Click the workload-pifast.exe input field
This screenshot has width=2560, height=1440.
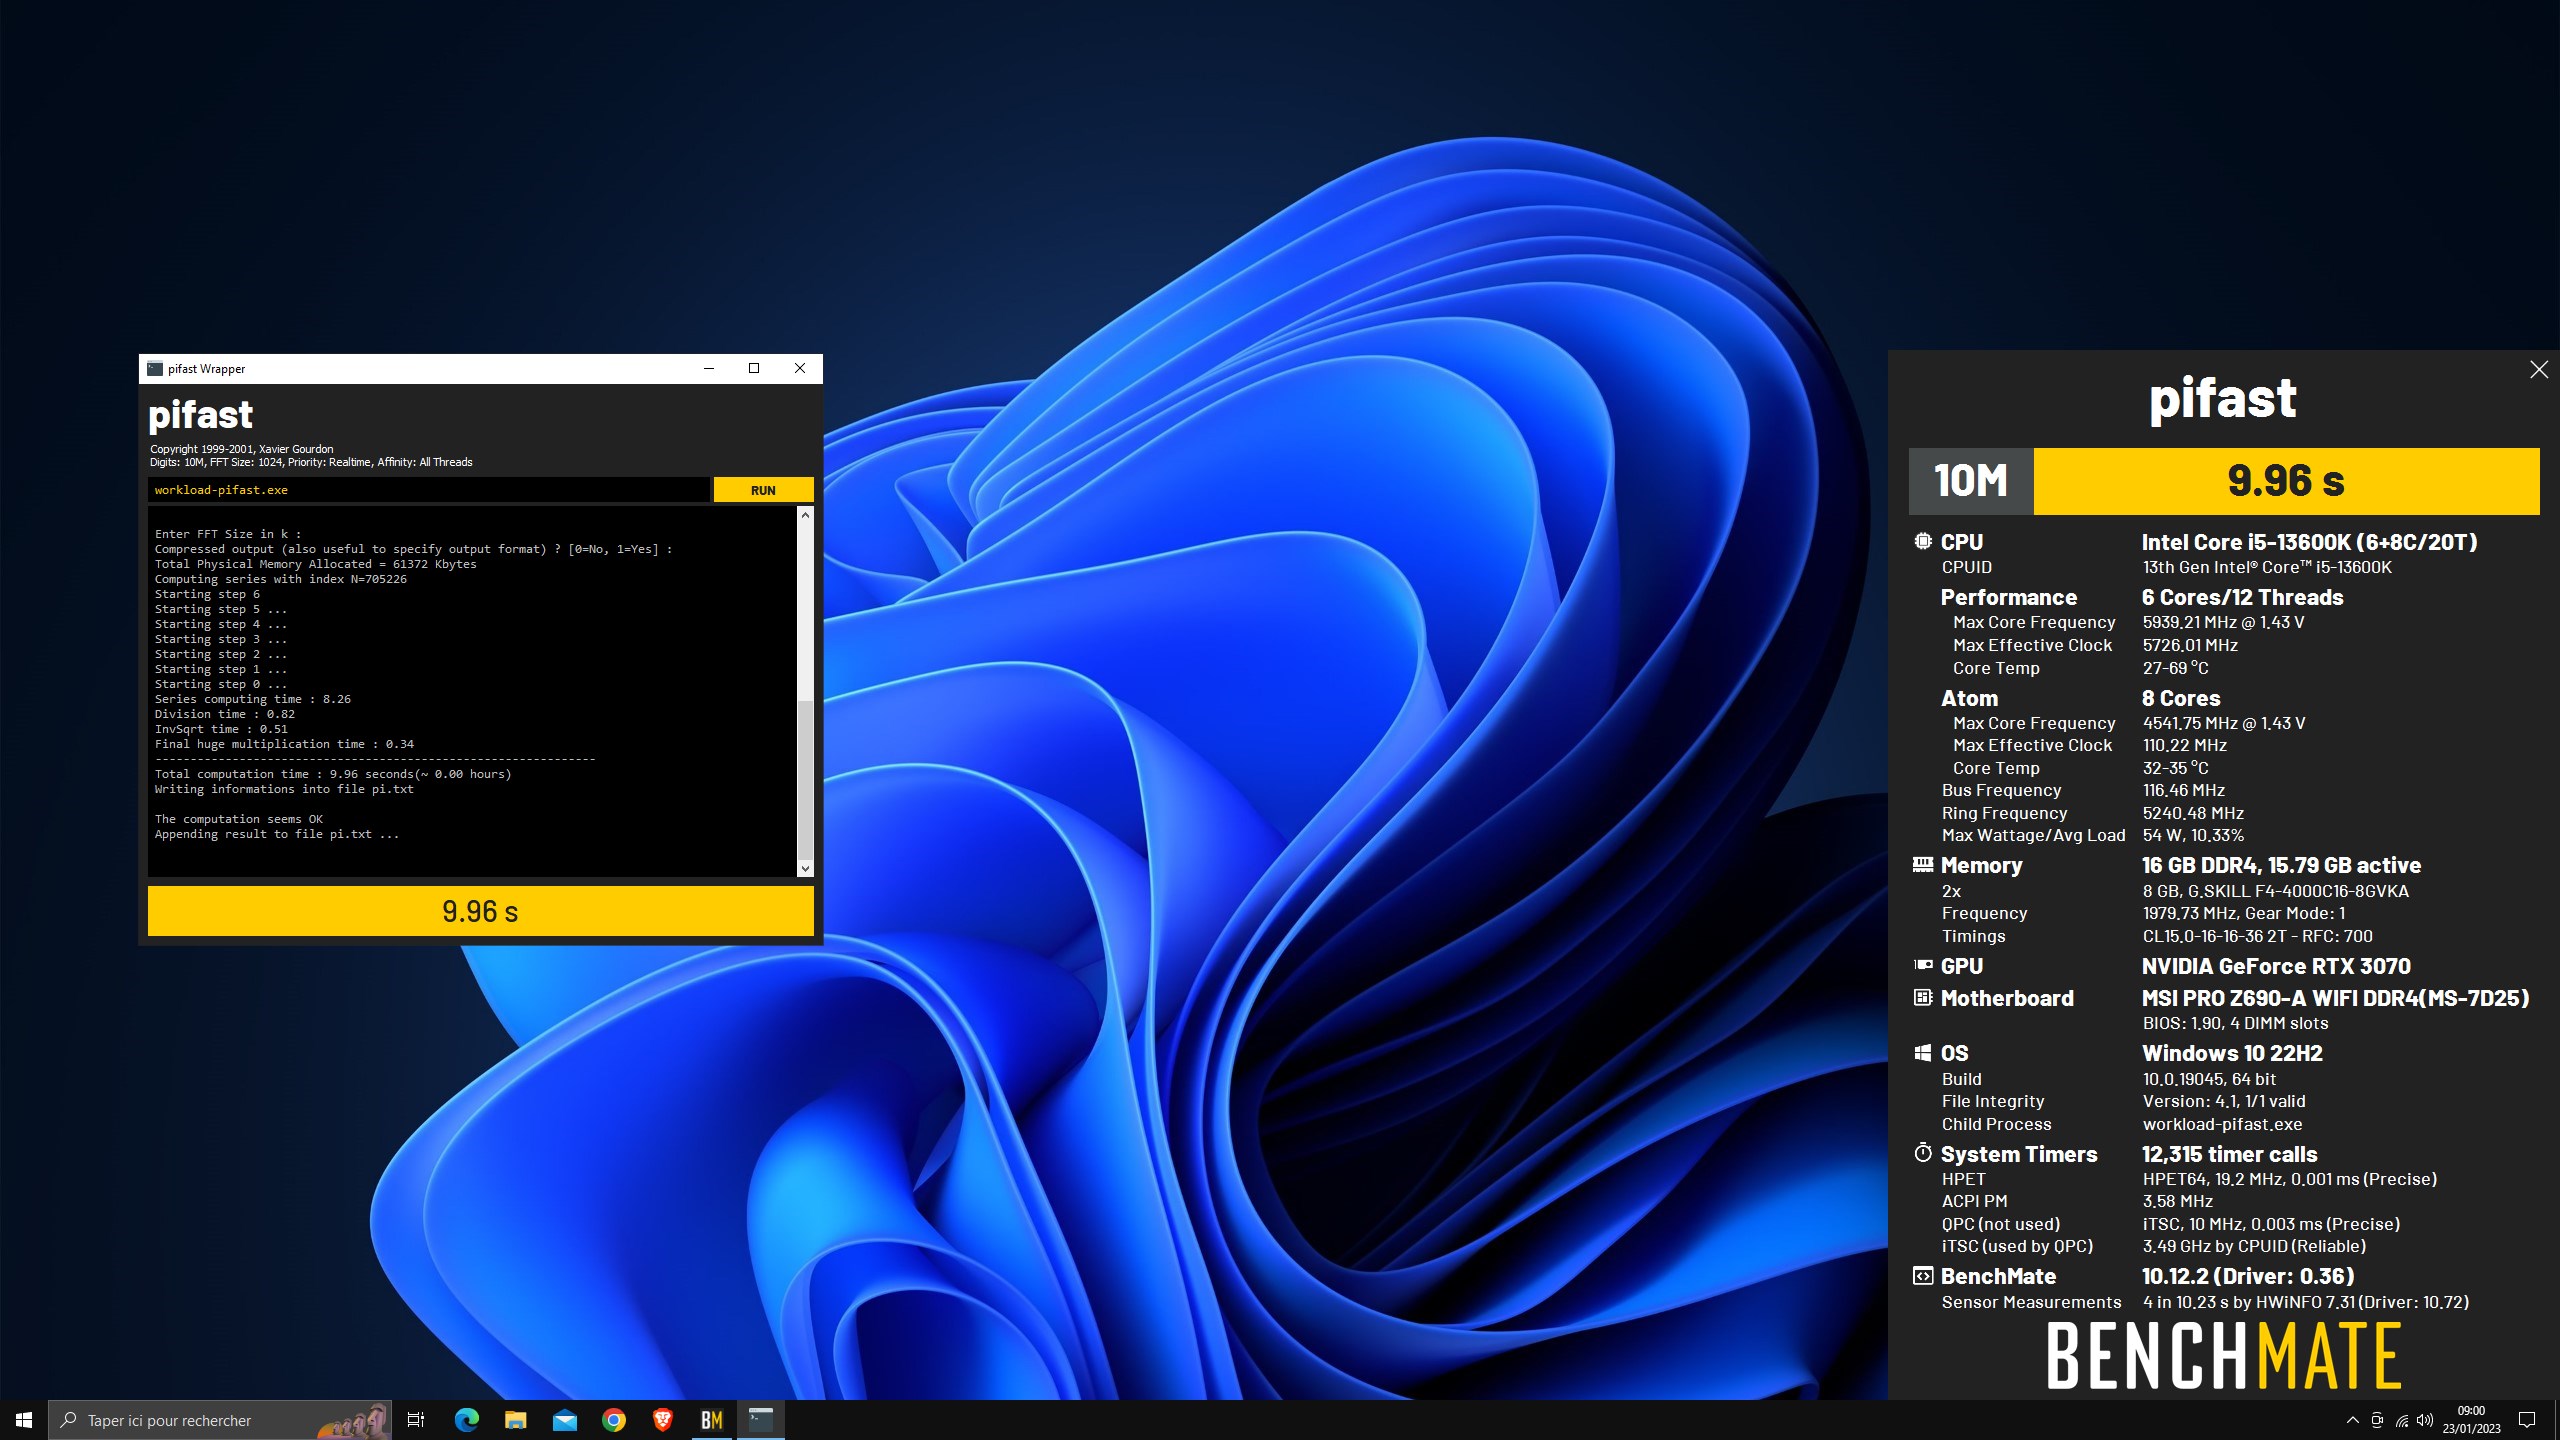point(429,490)
